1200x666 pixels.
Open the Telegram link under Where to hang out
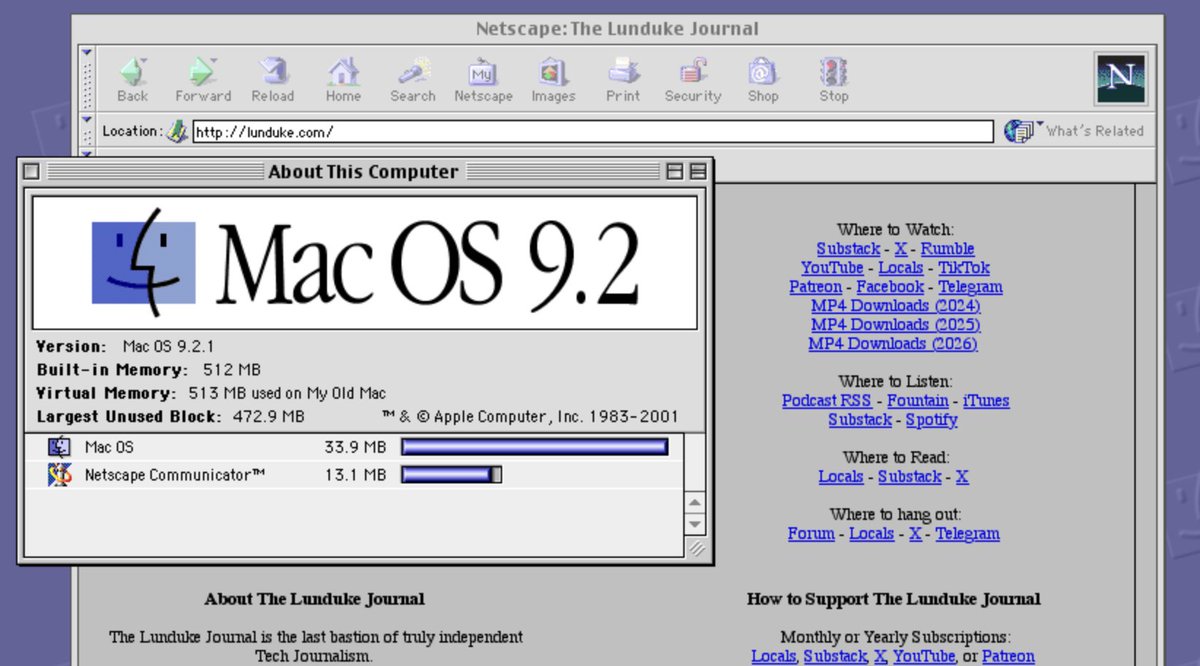point(968,534)
